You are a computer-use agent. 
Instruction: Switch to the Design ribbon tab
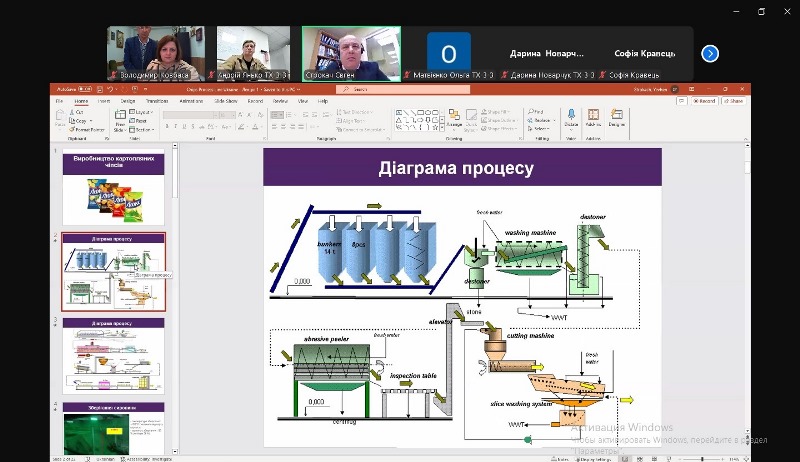(128, 101)
